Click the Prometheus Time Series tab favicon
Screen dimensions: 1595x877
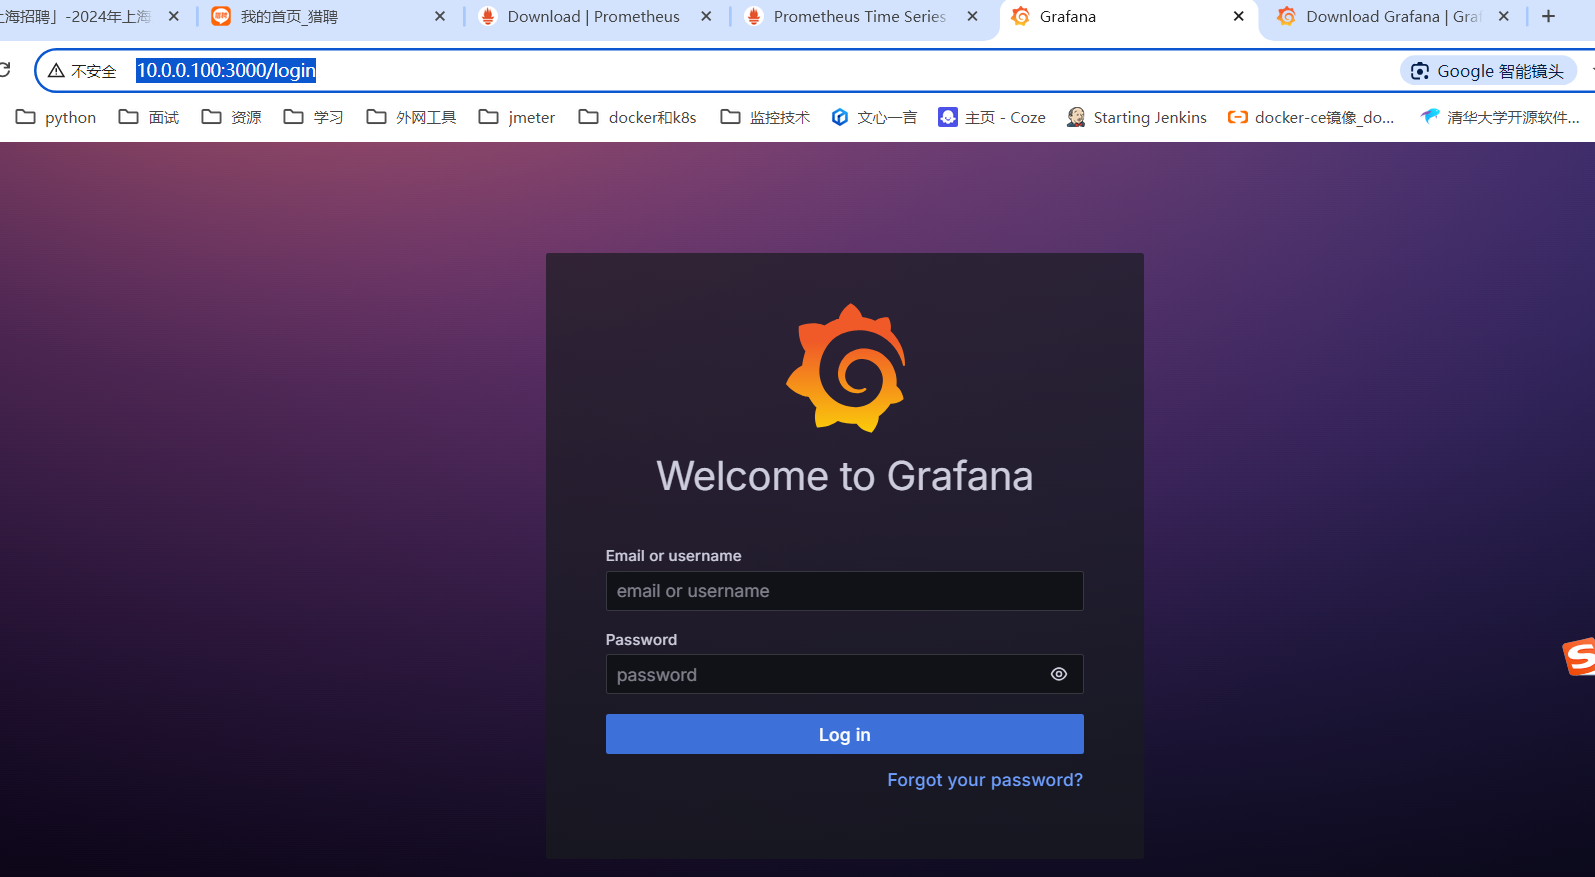754,17
